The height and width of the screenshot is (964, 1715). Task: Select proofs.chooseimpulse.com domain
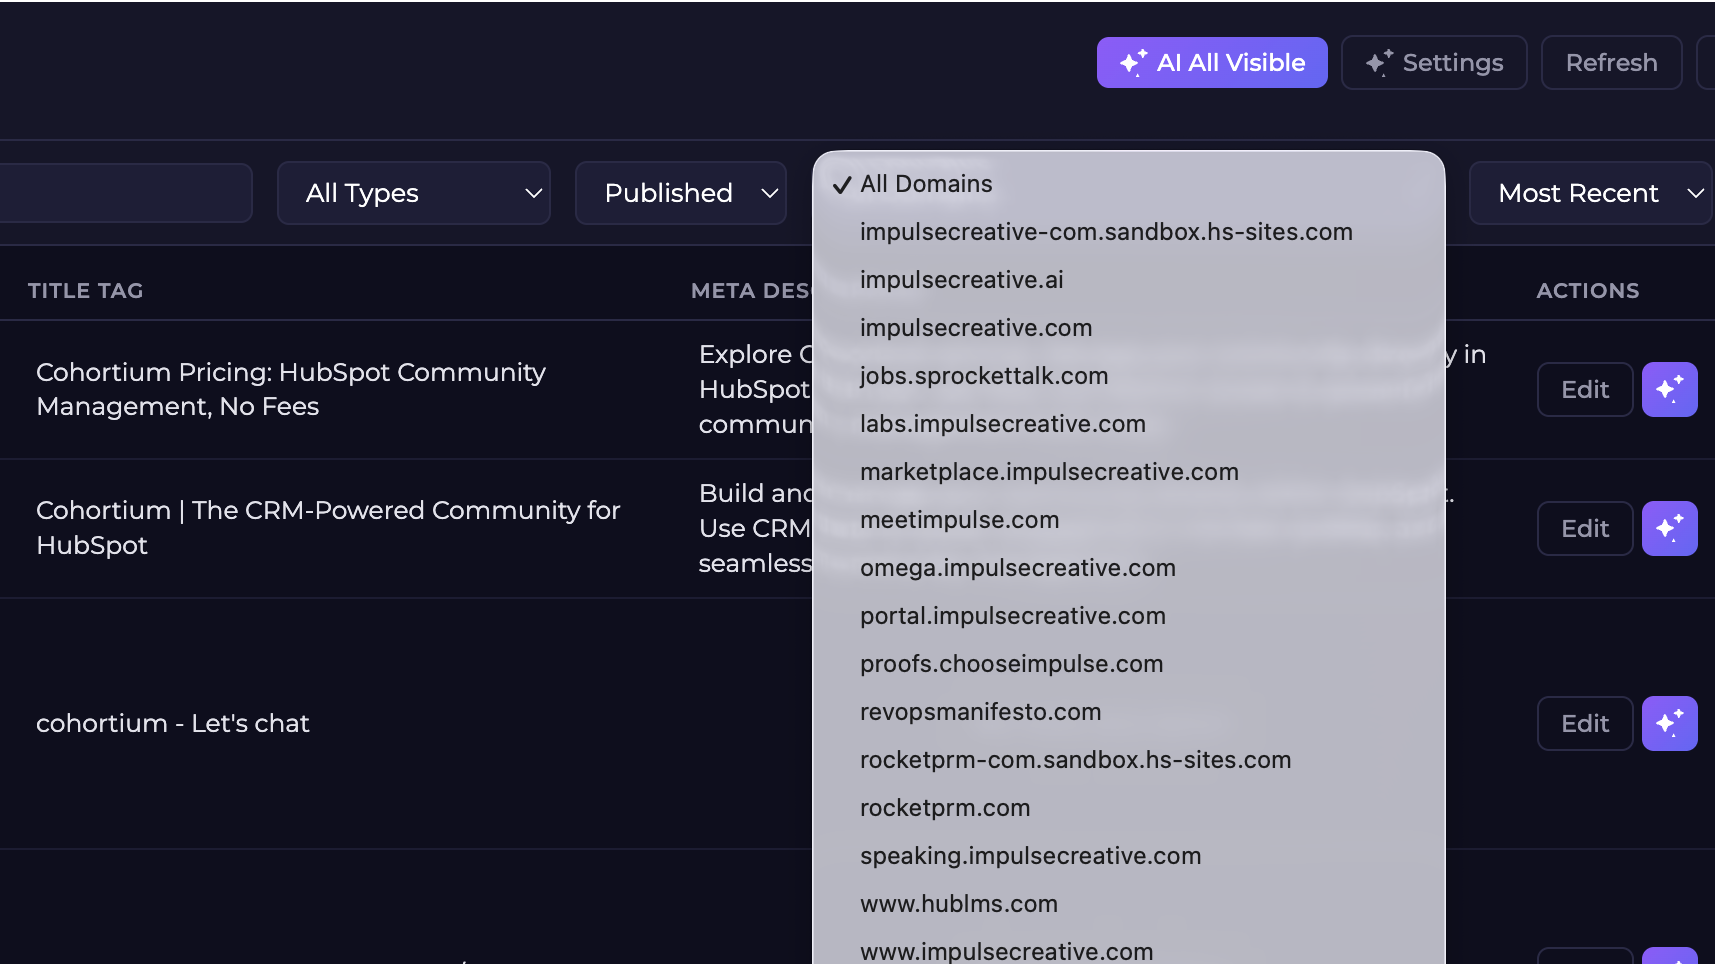pyautogui.click(x=1129, y=664)
